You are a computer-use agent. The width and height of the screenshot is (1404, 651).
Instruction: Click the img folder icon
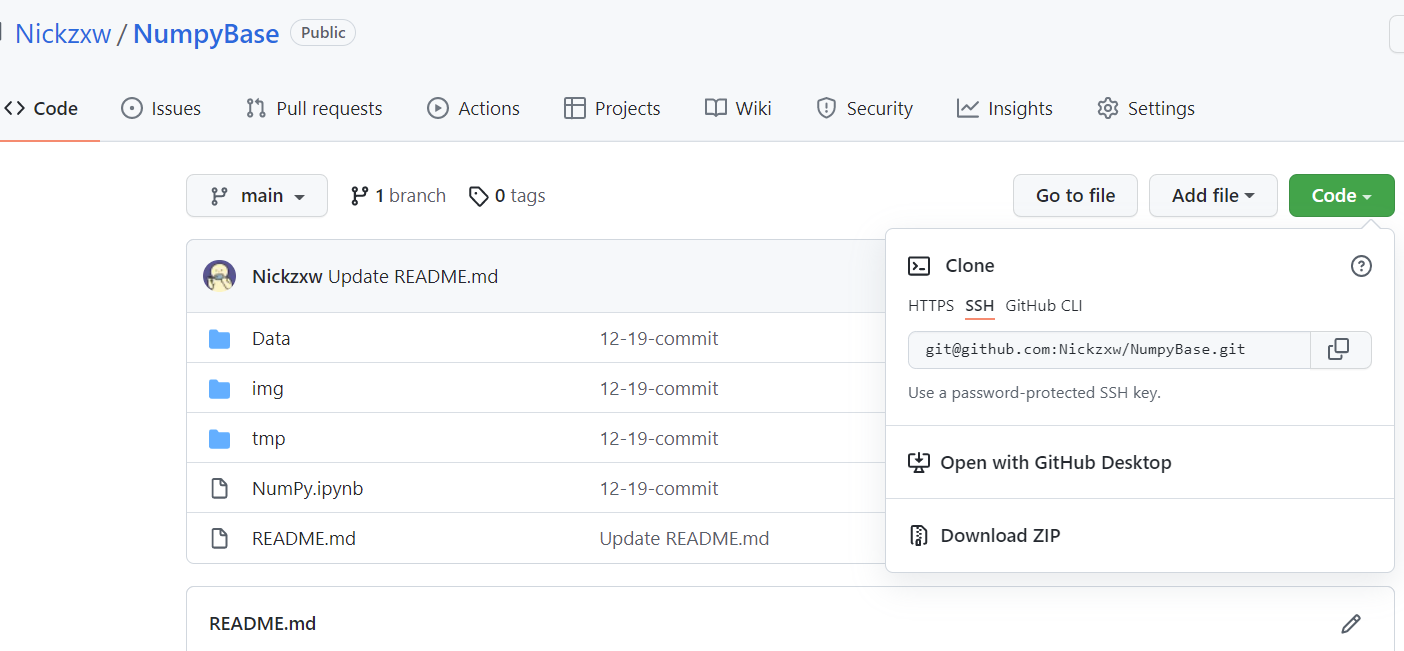219,389
